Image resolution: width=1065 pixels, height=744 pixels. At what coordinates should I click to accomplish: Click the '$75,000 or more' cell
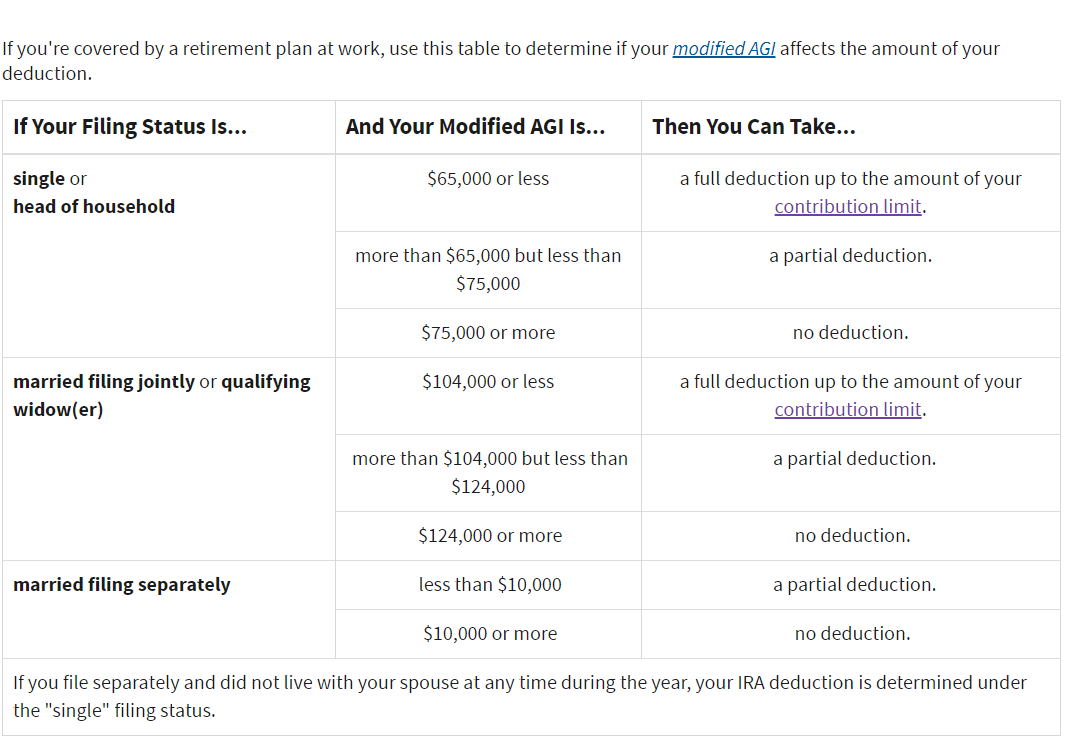coord(488,333)
